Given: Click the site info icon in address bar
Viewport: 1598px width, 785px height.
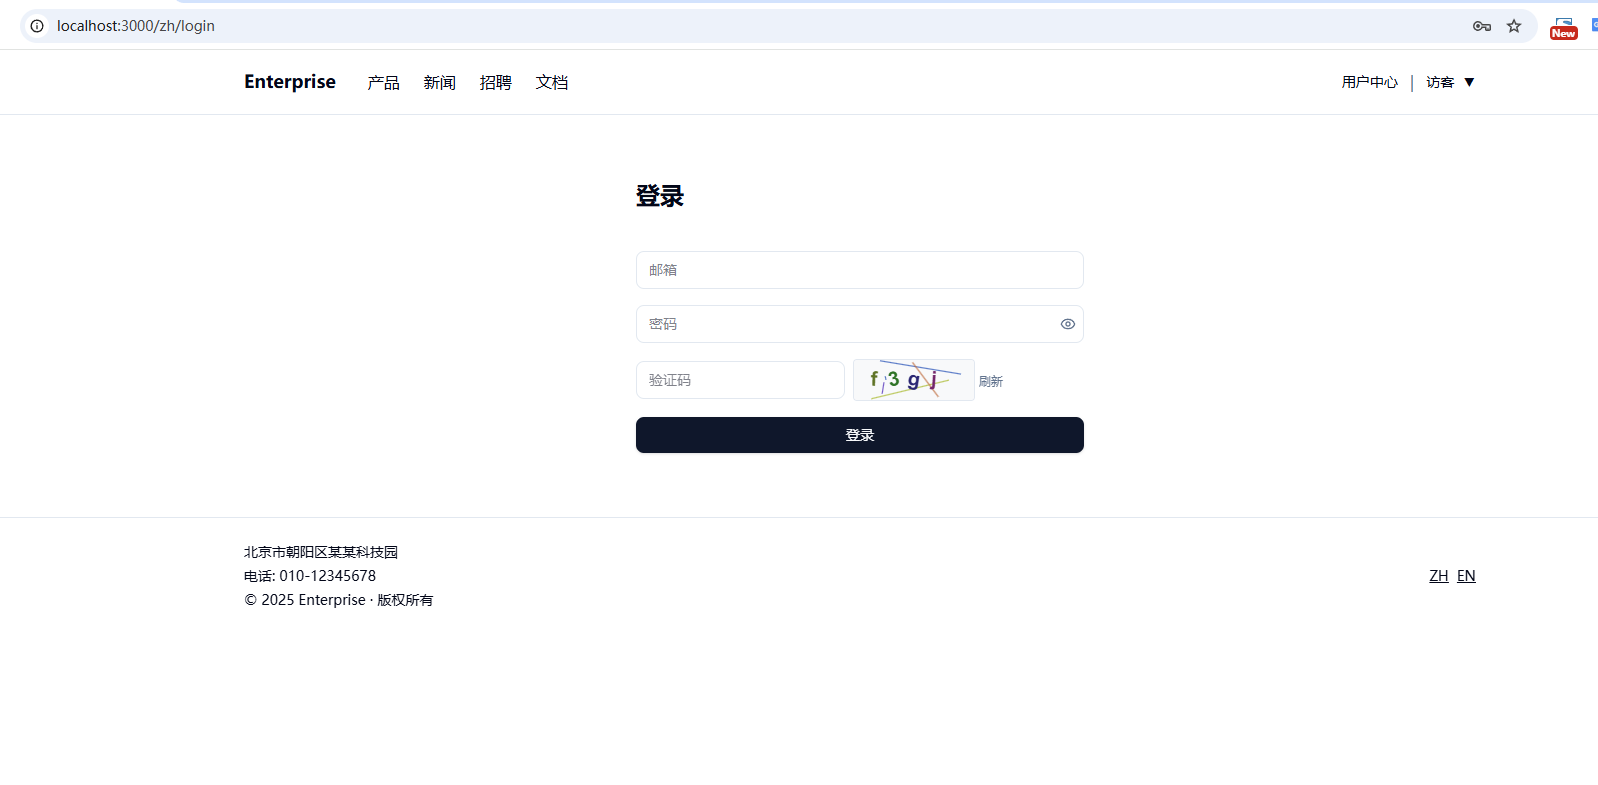Looking at the screenshot, I should (x=37, y=26).
